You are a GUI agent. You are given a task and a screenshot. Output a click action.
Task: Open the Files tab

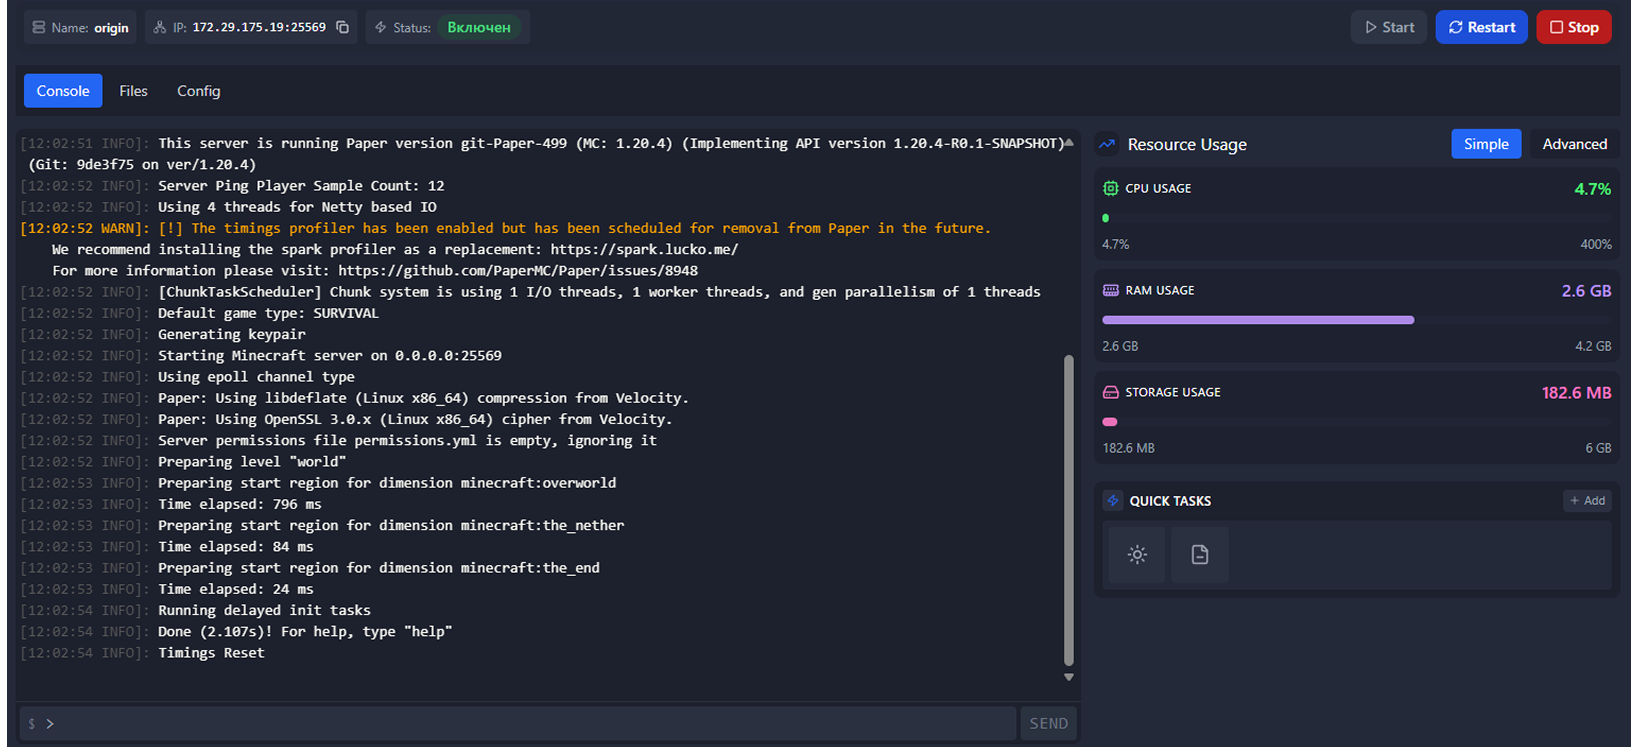[x=133, y=91]
